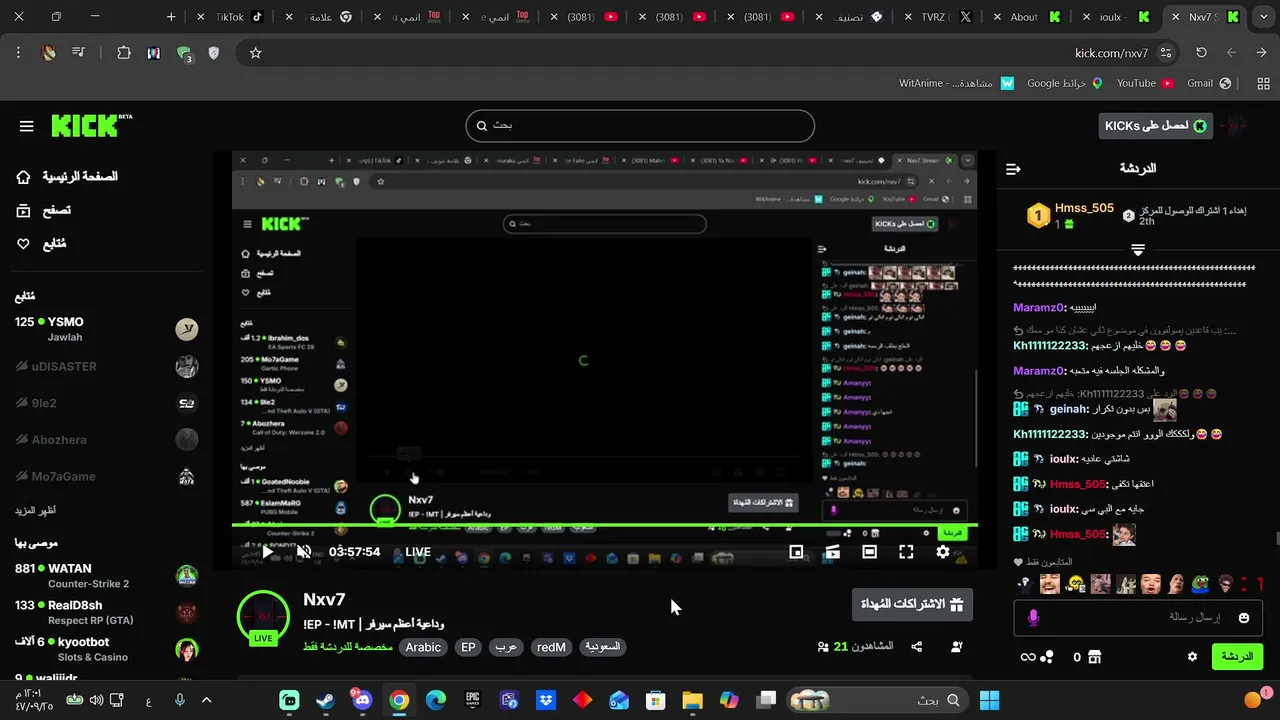The height and width of the screenshot is (720, 1280).
Task: Show hidden system tray icons
Action: [x=207, y=700]
